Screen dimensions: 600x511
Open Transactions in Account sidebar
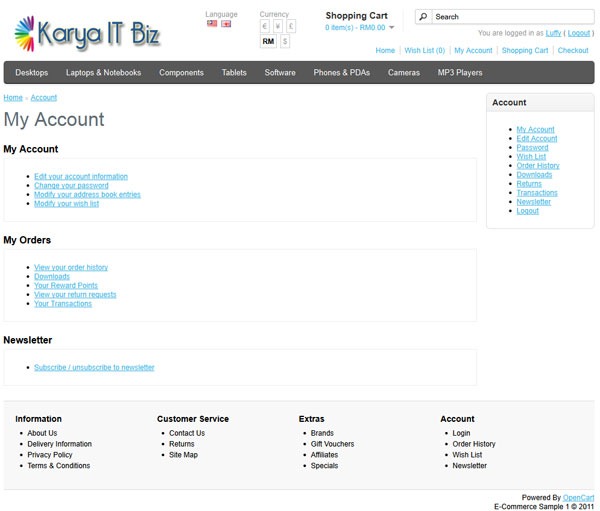point(537,193)
